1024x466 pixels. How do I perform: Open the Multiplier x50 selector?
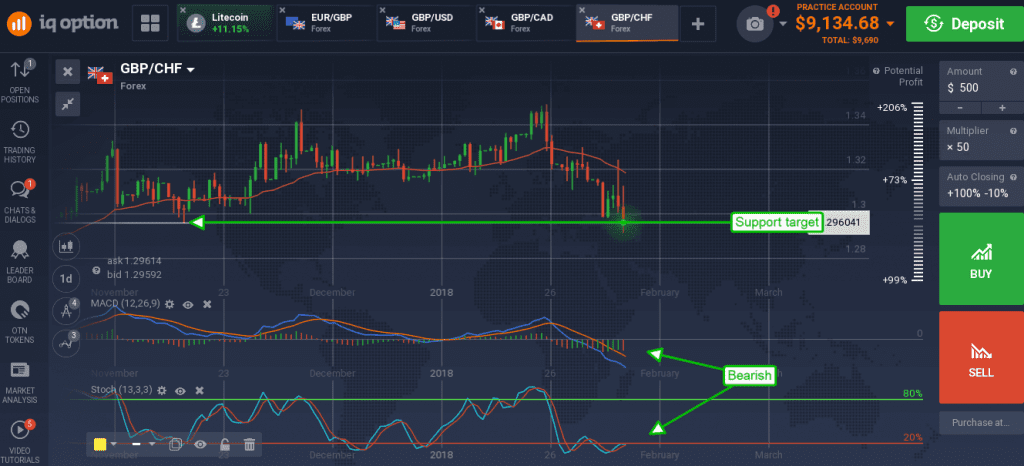click(x=981, y=139)
